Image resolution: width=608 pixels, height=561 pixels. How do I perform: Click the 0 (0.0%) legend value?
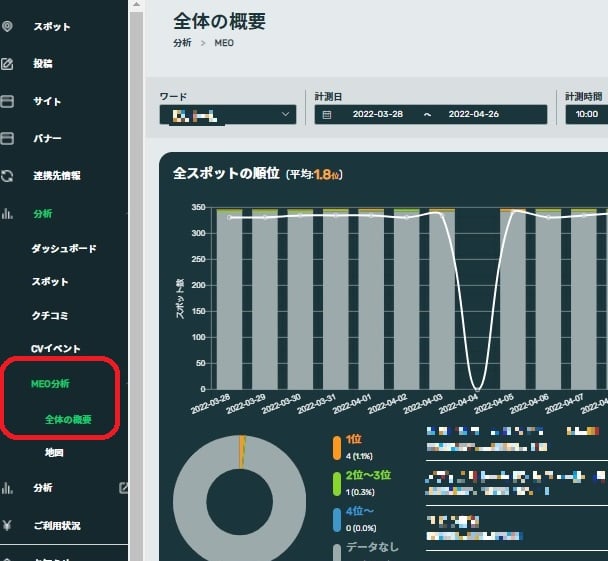point(361,528)
